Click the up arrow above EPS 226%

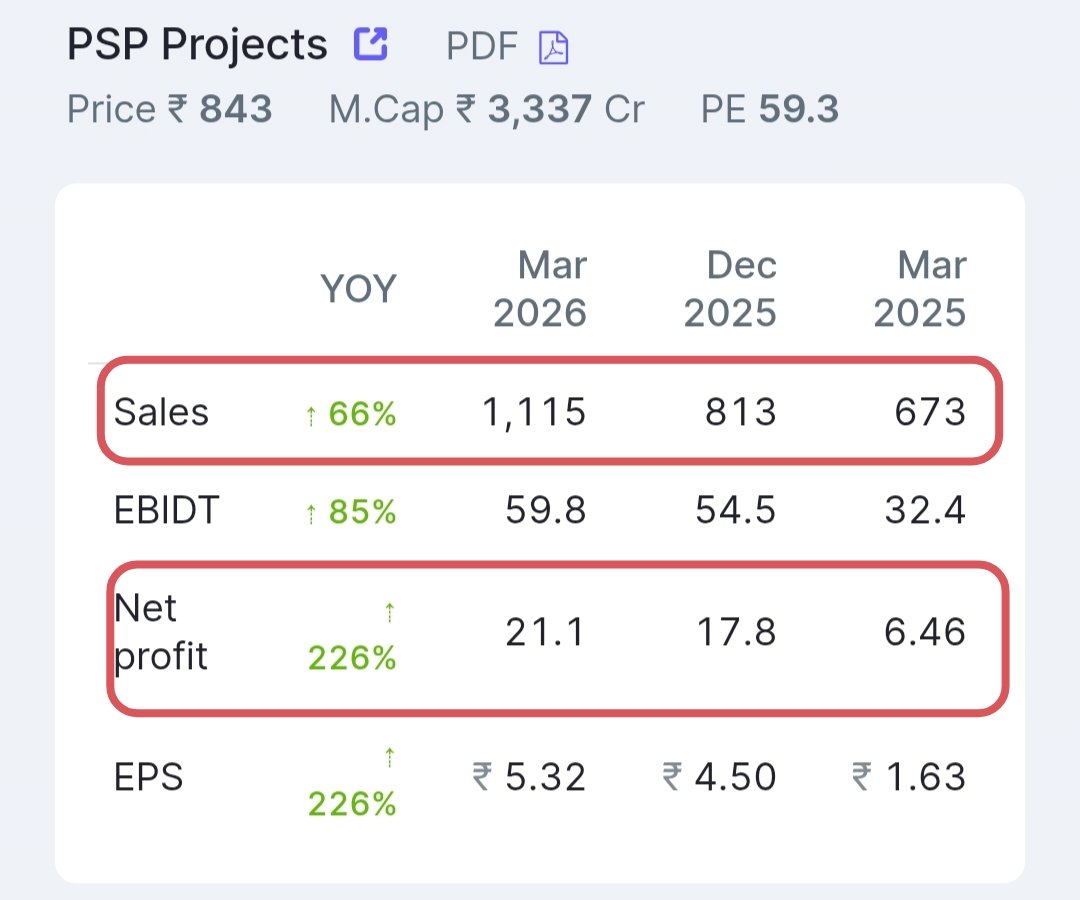(x=390, y=757)
